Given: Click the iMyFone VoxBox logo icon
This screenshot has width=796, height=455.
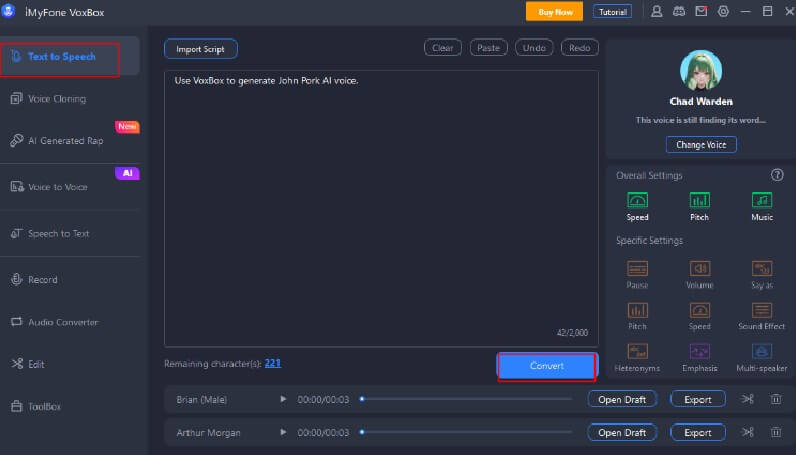Looking at the screenshot, I should (x=9, y=12).
